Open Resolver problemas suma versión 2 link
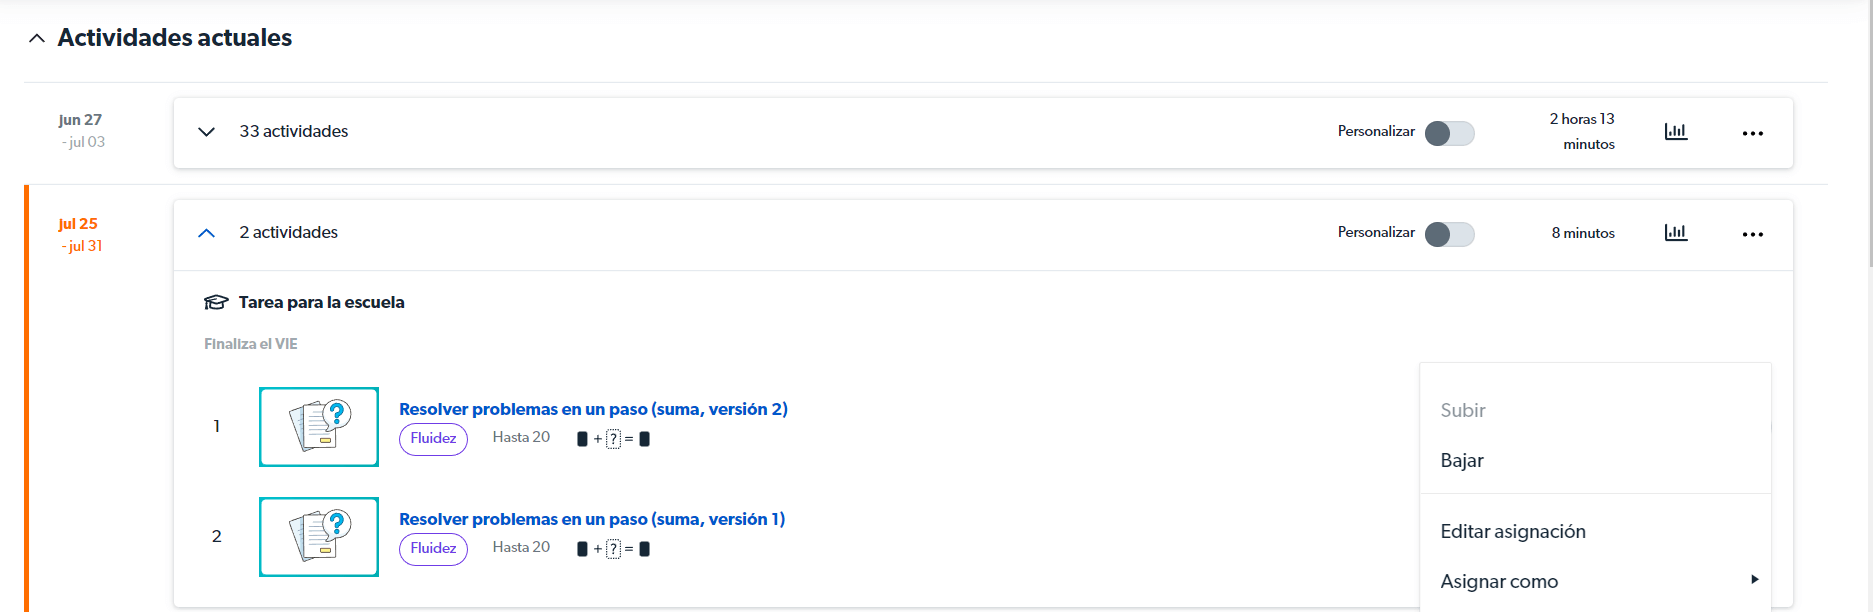This screenshot has height=612, width=1873. (x=593, y=409)
